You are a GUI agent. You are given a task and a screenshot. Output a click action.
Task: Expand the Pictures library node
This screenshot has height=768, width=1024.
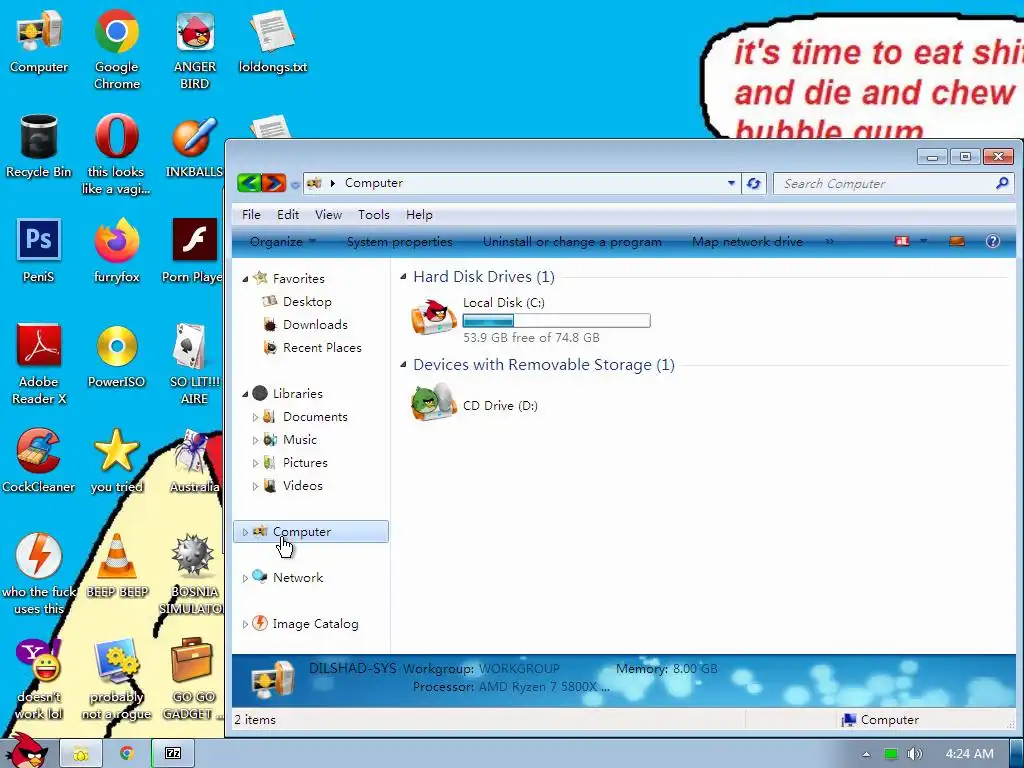255,463
